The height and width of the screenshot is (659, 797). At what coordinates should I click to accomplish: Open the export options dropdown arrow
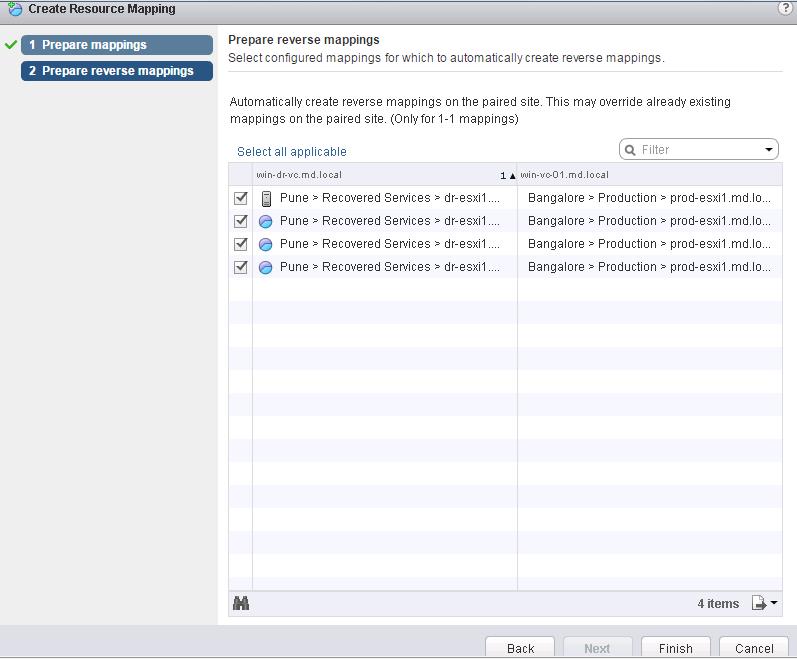774,603
